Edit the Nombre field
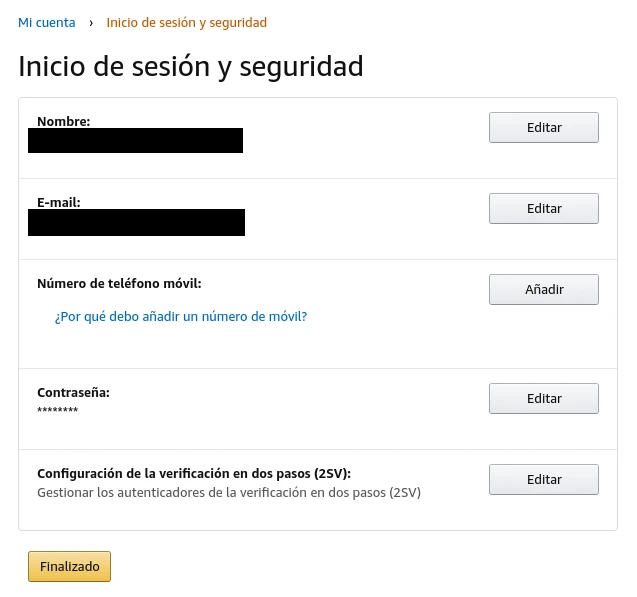This screenshot has width=637, height=597. click(543, 128)
